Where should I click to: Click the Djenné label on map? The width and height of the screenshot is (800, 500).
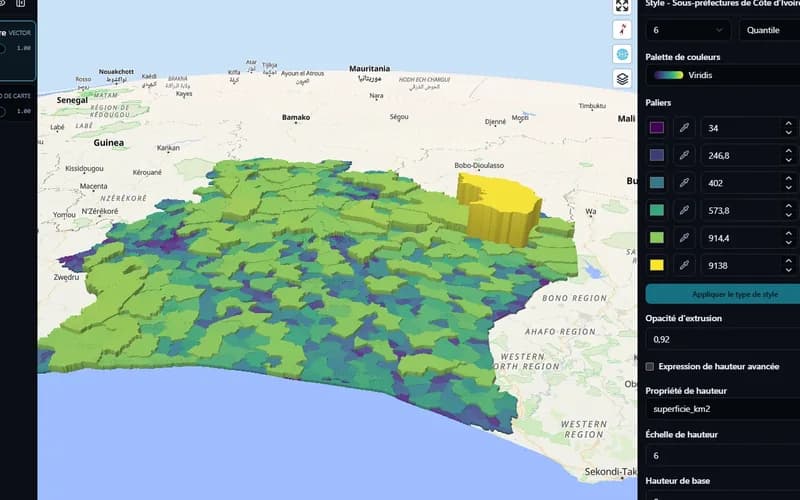pyautogui.click(x=495, y=122)
